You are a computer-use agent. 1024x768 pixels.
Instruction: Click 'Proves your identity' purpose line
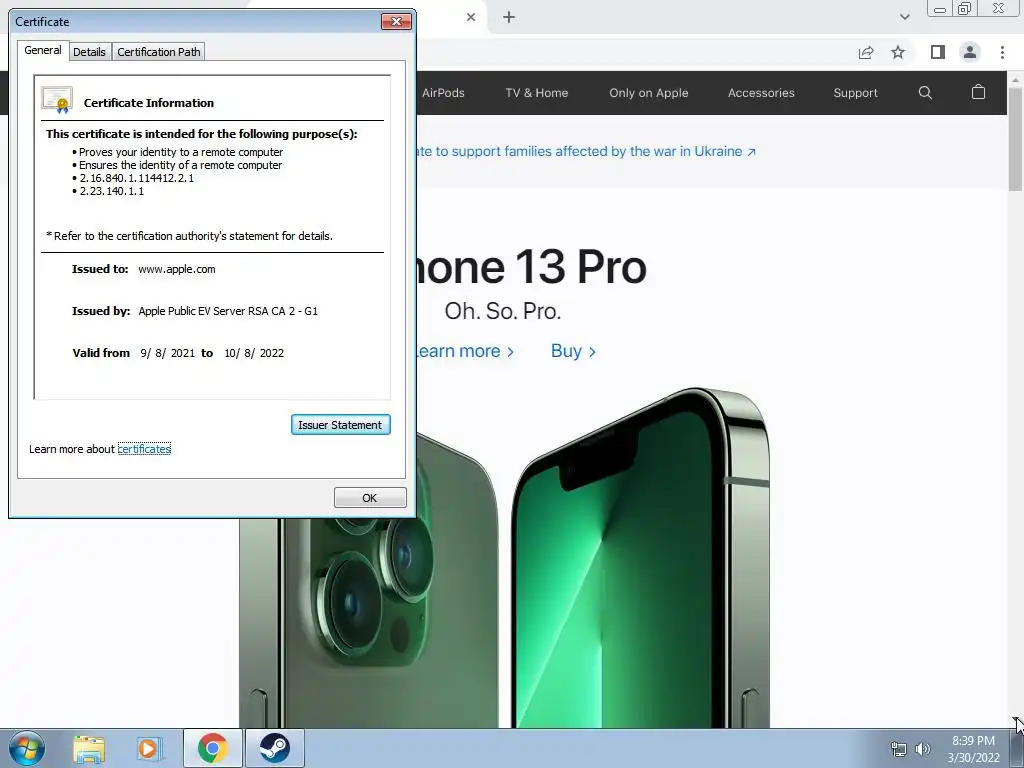[x=181, y=152]
